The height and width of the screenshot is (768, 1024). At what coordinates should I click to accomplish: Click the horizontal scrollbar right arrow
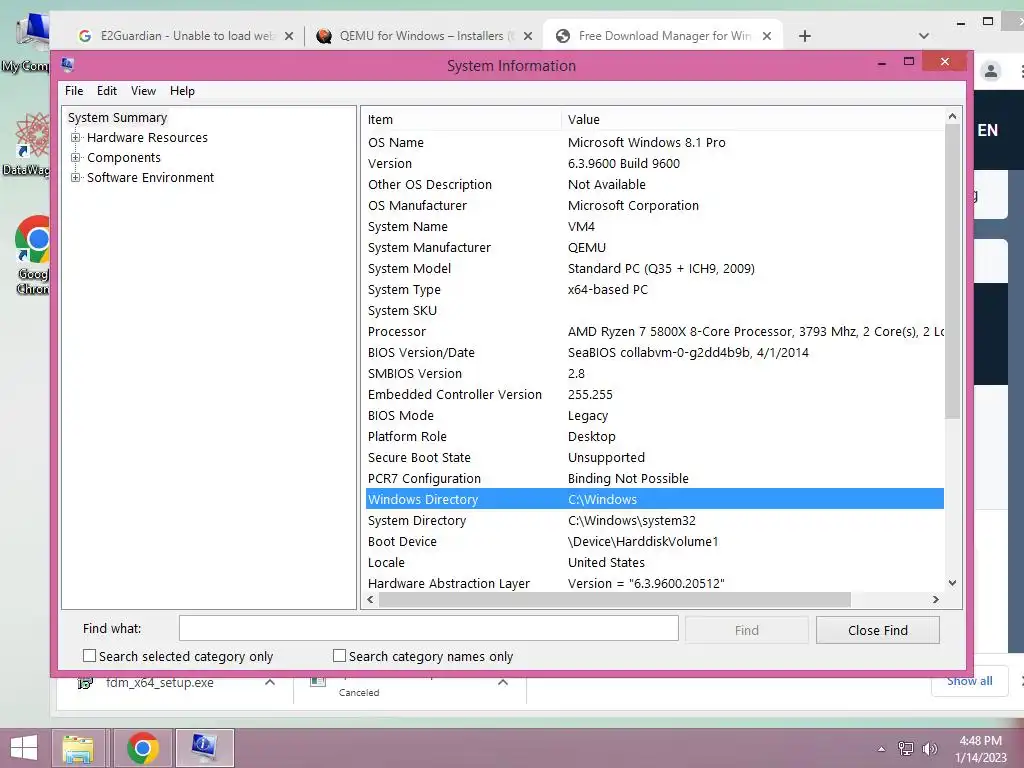coord(936,600)
